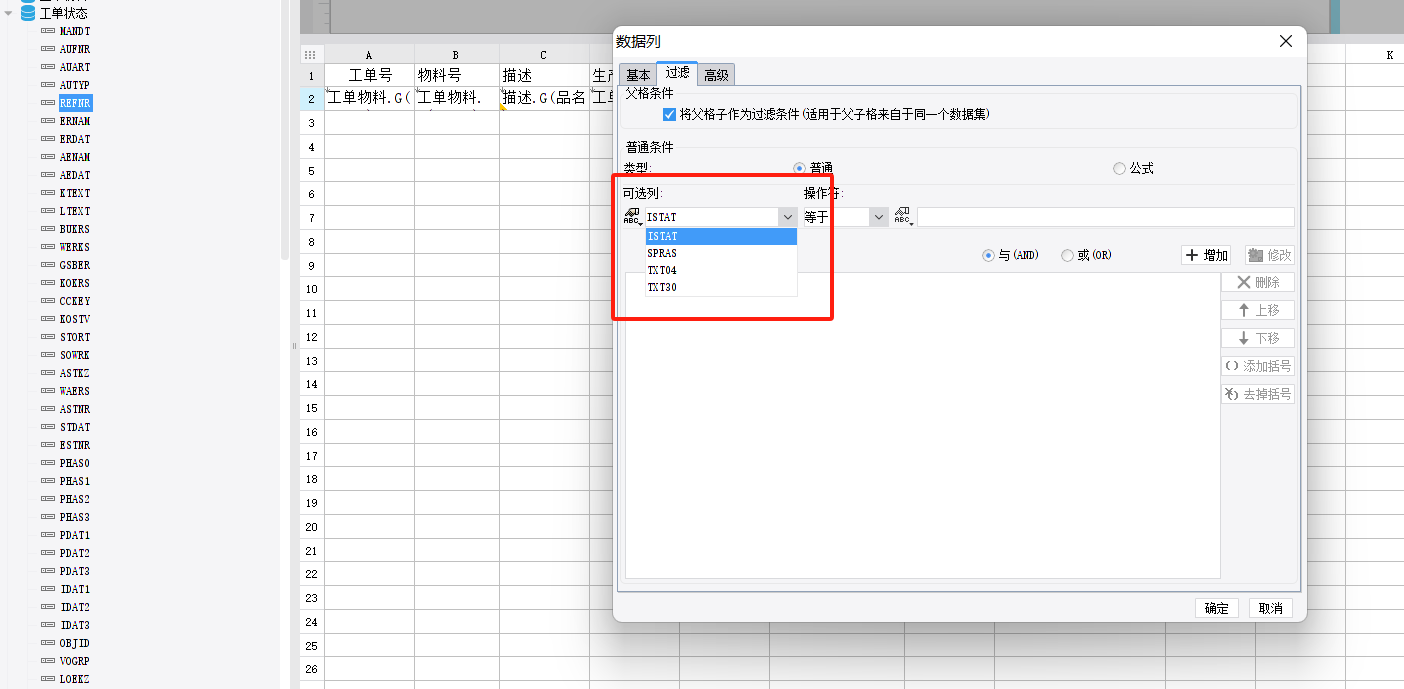The width and height of the screenshot is (1404, 689).
Task: Click the field icon beside ERNAM
Action: click(48, 121)
